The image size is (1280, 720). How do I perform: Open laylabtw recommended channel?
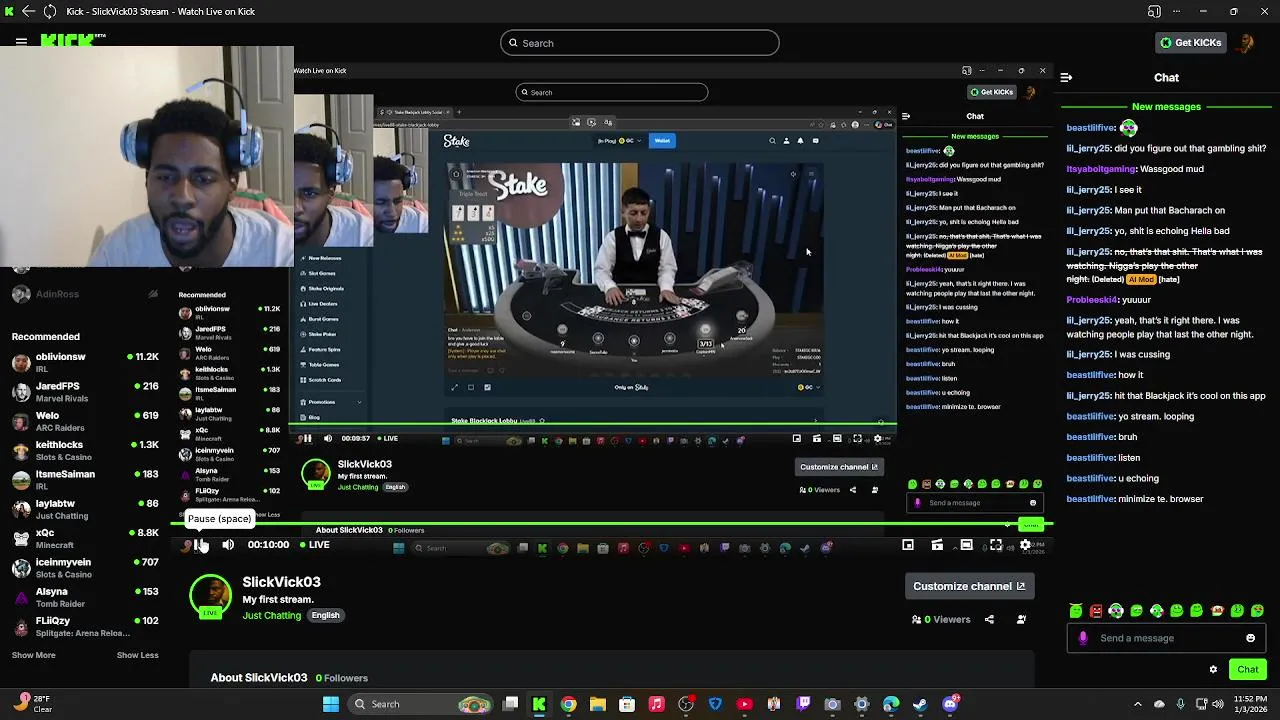click(85, 509)
